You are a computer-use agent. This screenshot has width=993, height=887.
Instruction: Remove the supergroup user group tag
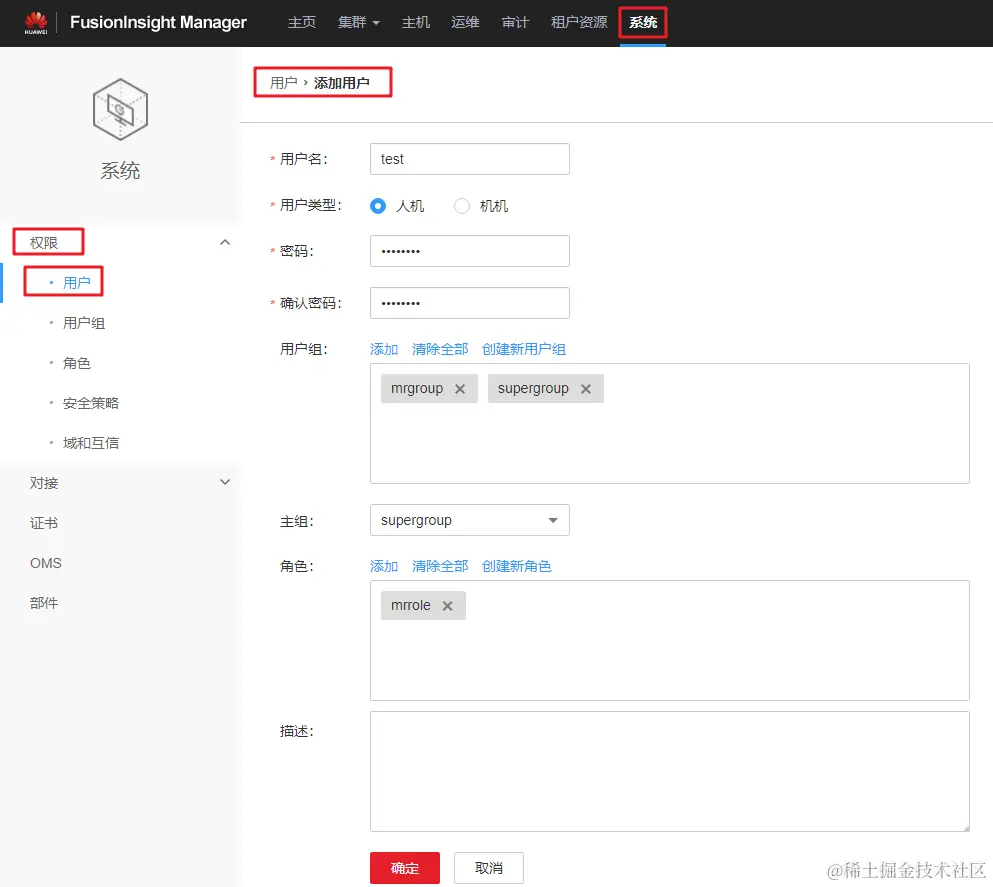click(x=586, y=389)
